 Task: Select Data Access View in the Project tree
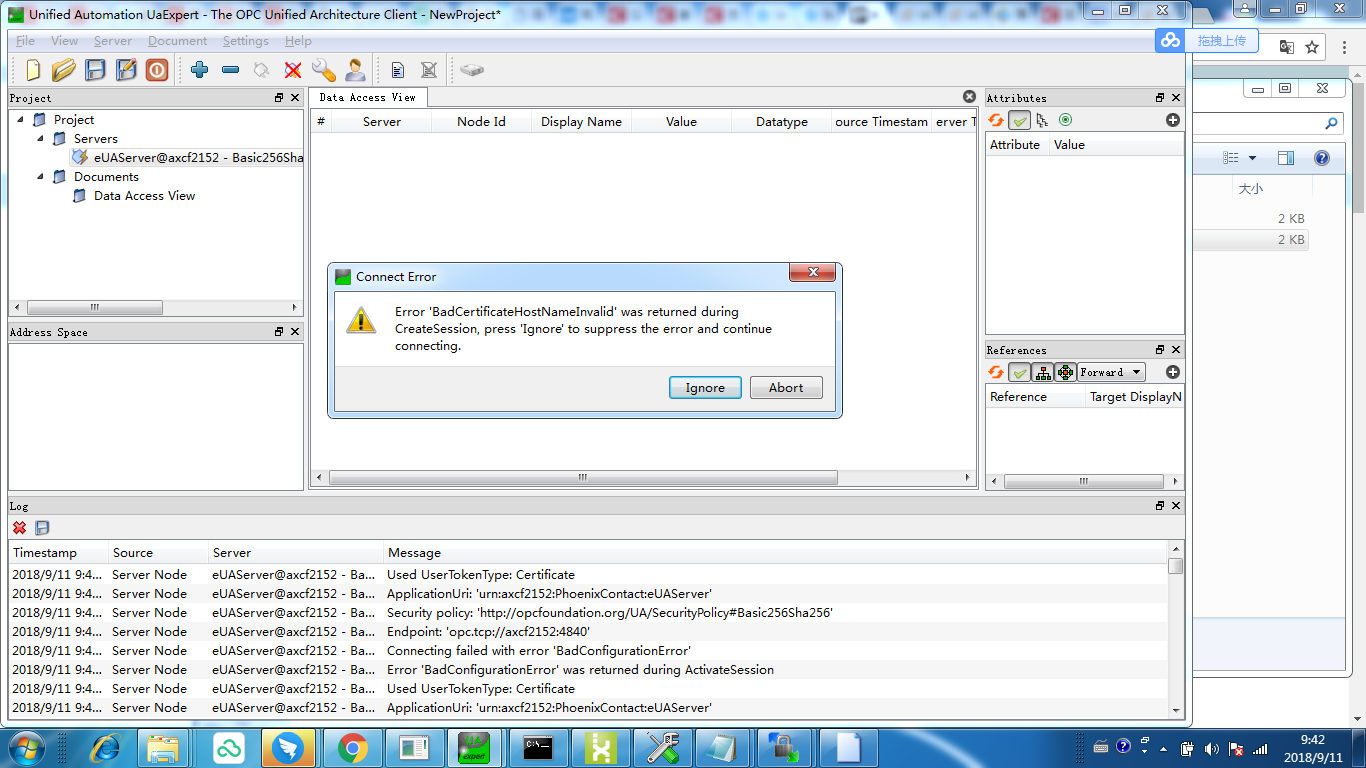(x=144, y=196)
